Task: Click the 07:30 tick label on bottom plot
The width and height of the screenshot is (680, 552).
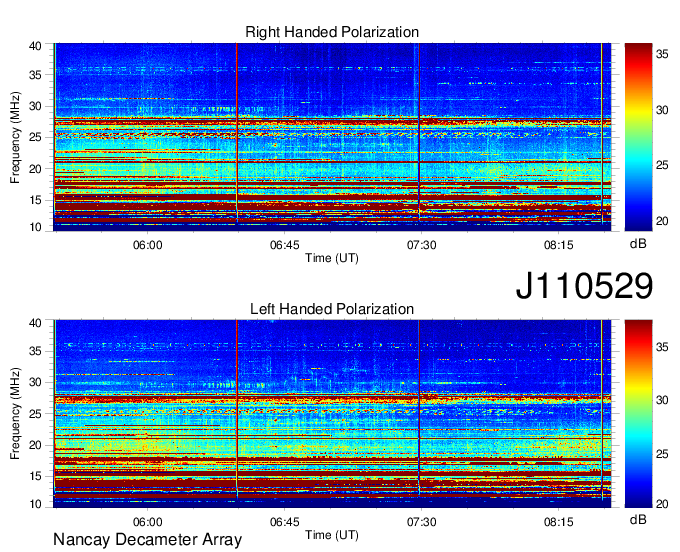Action: pos(422,522)
